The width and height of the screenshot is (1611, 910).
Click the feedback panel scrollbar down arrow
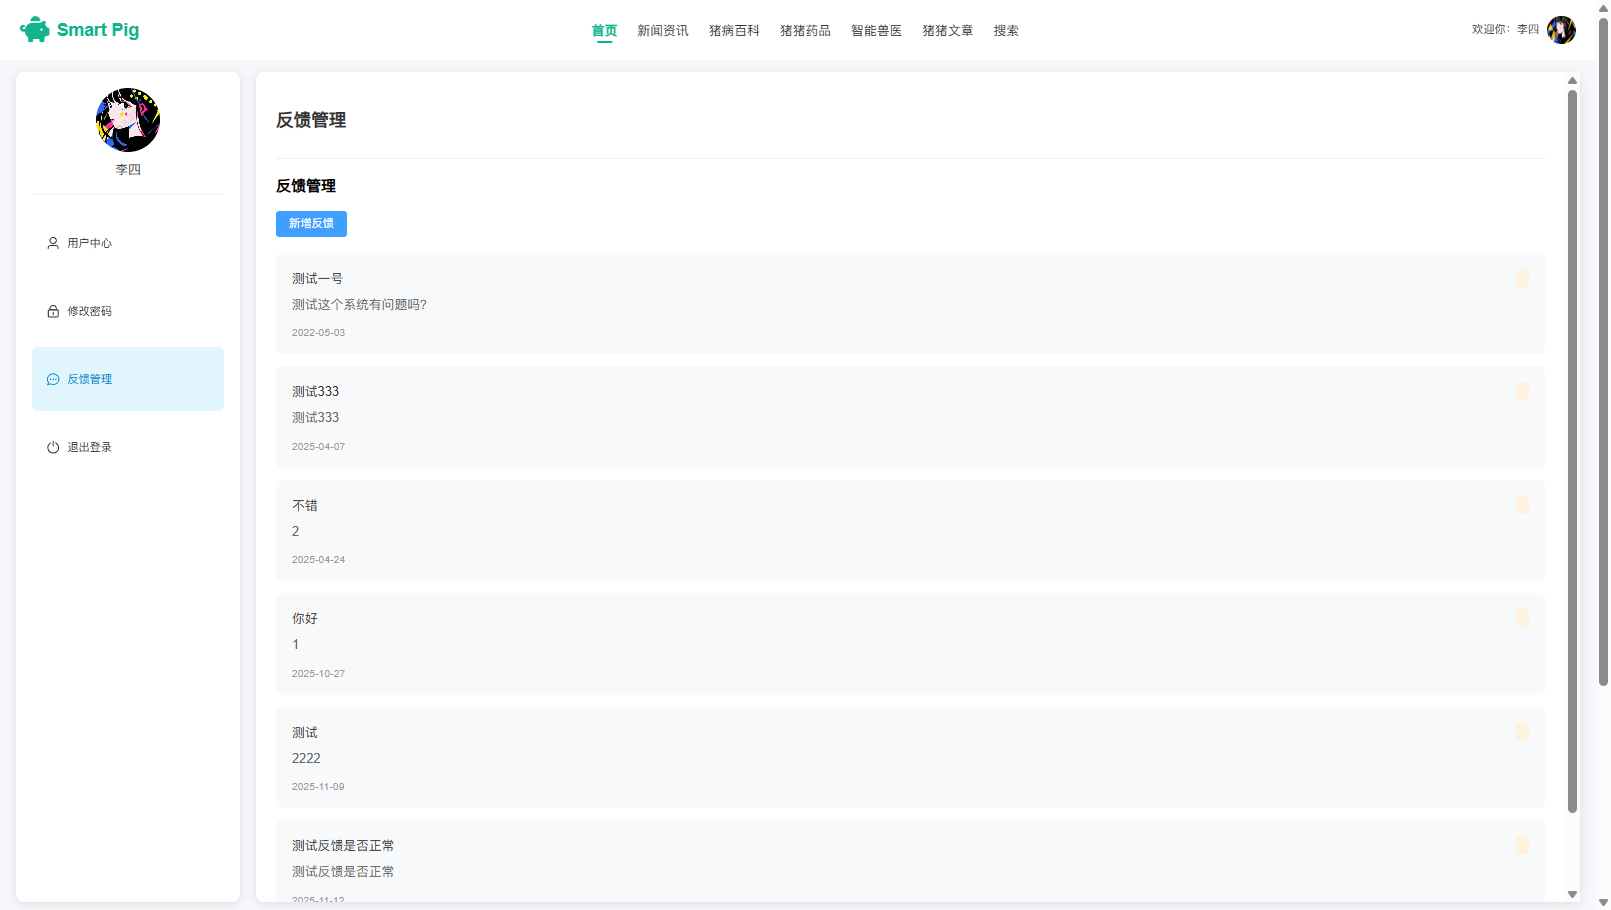[x=1572, y=894]
